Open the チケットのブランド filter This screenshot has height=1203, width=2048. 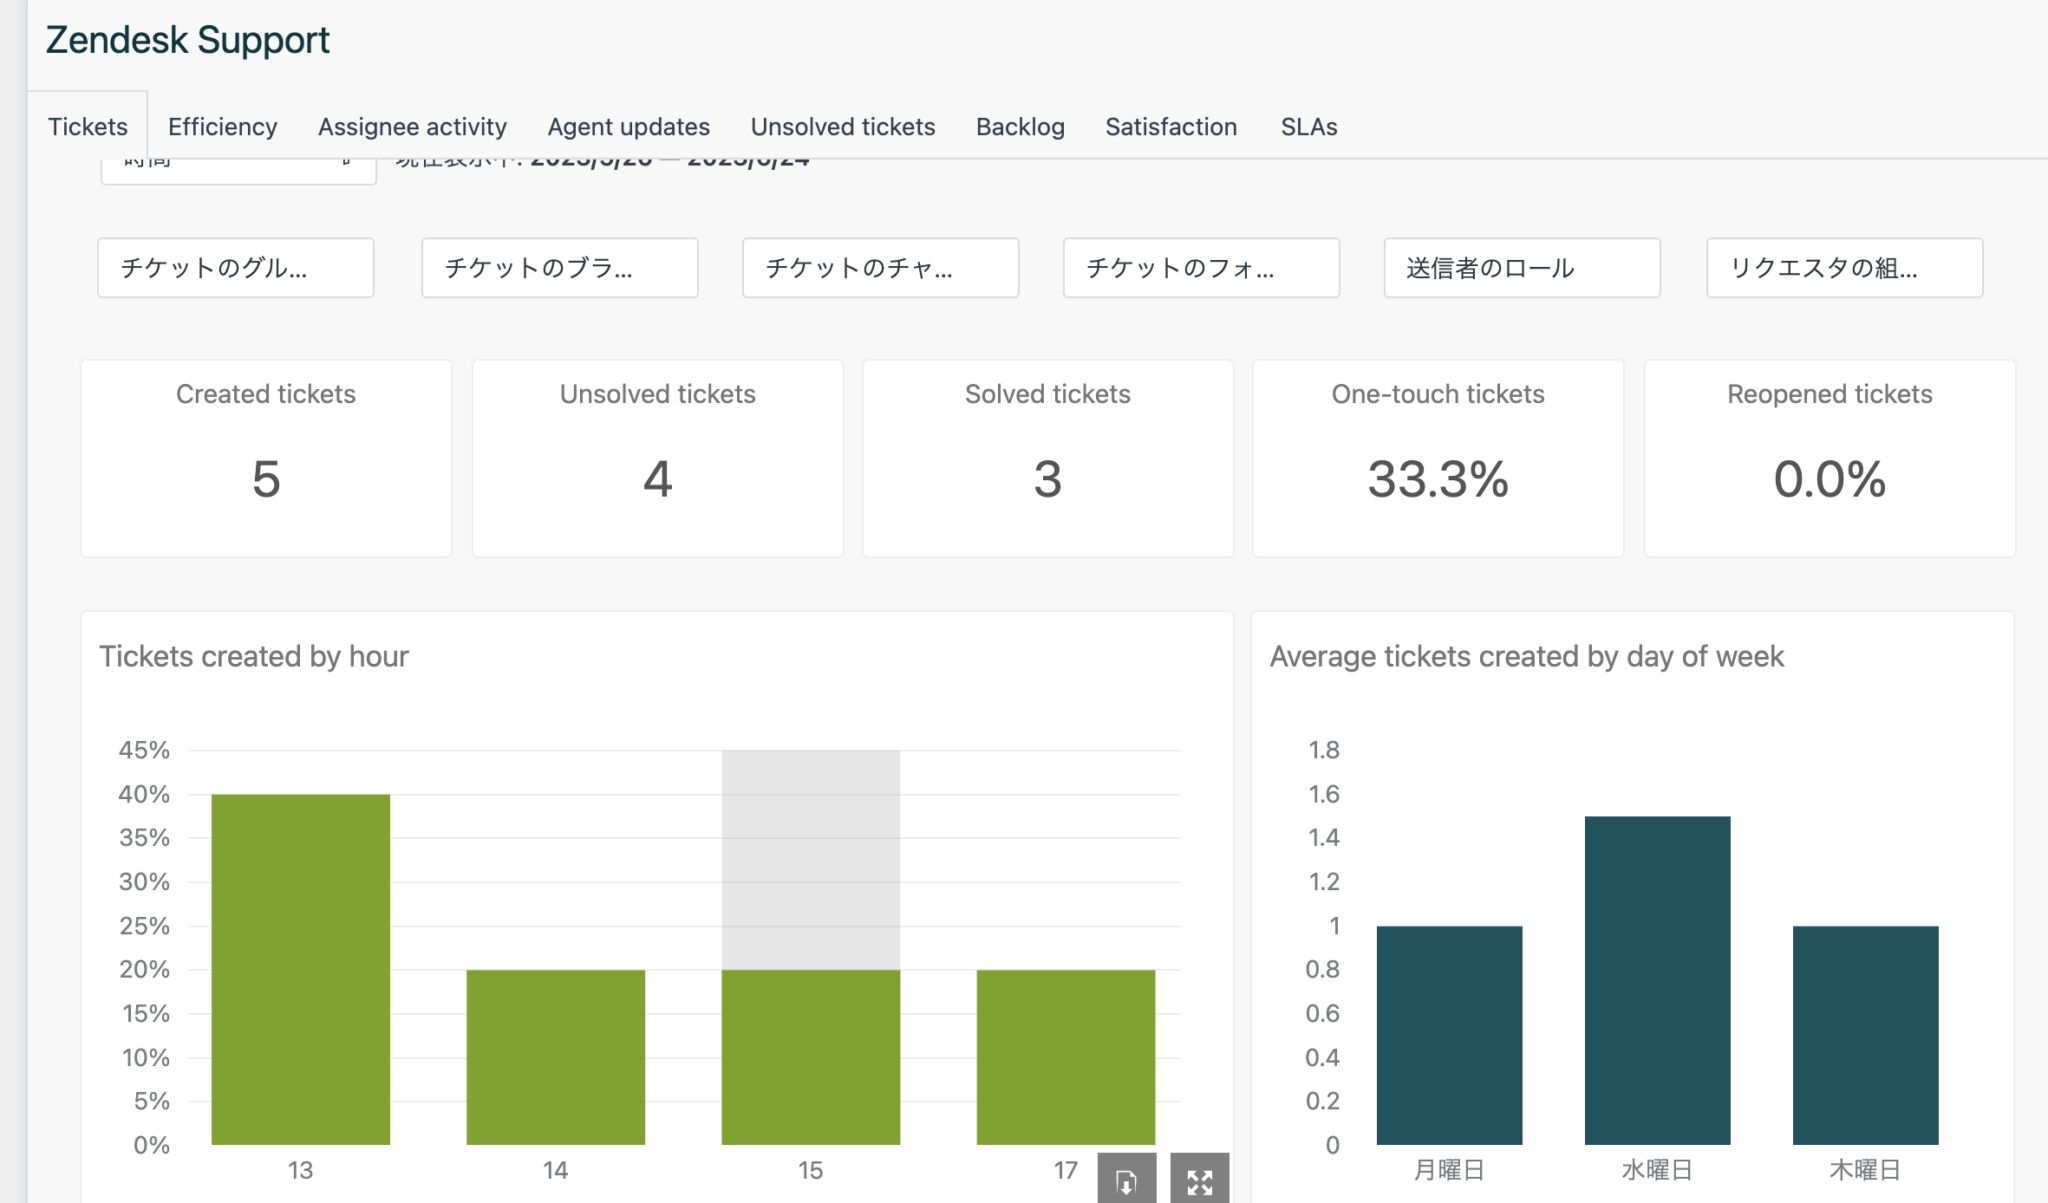(559, 267)
